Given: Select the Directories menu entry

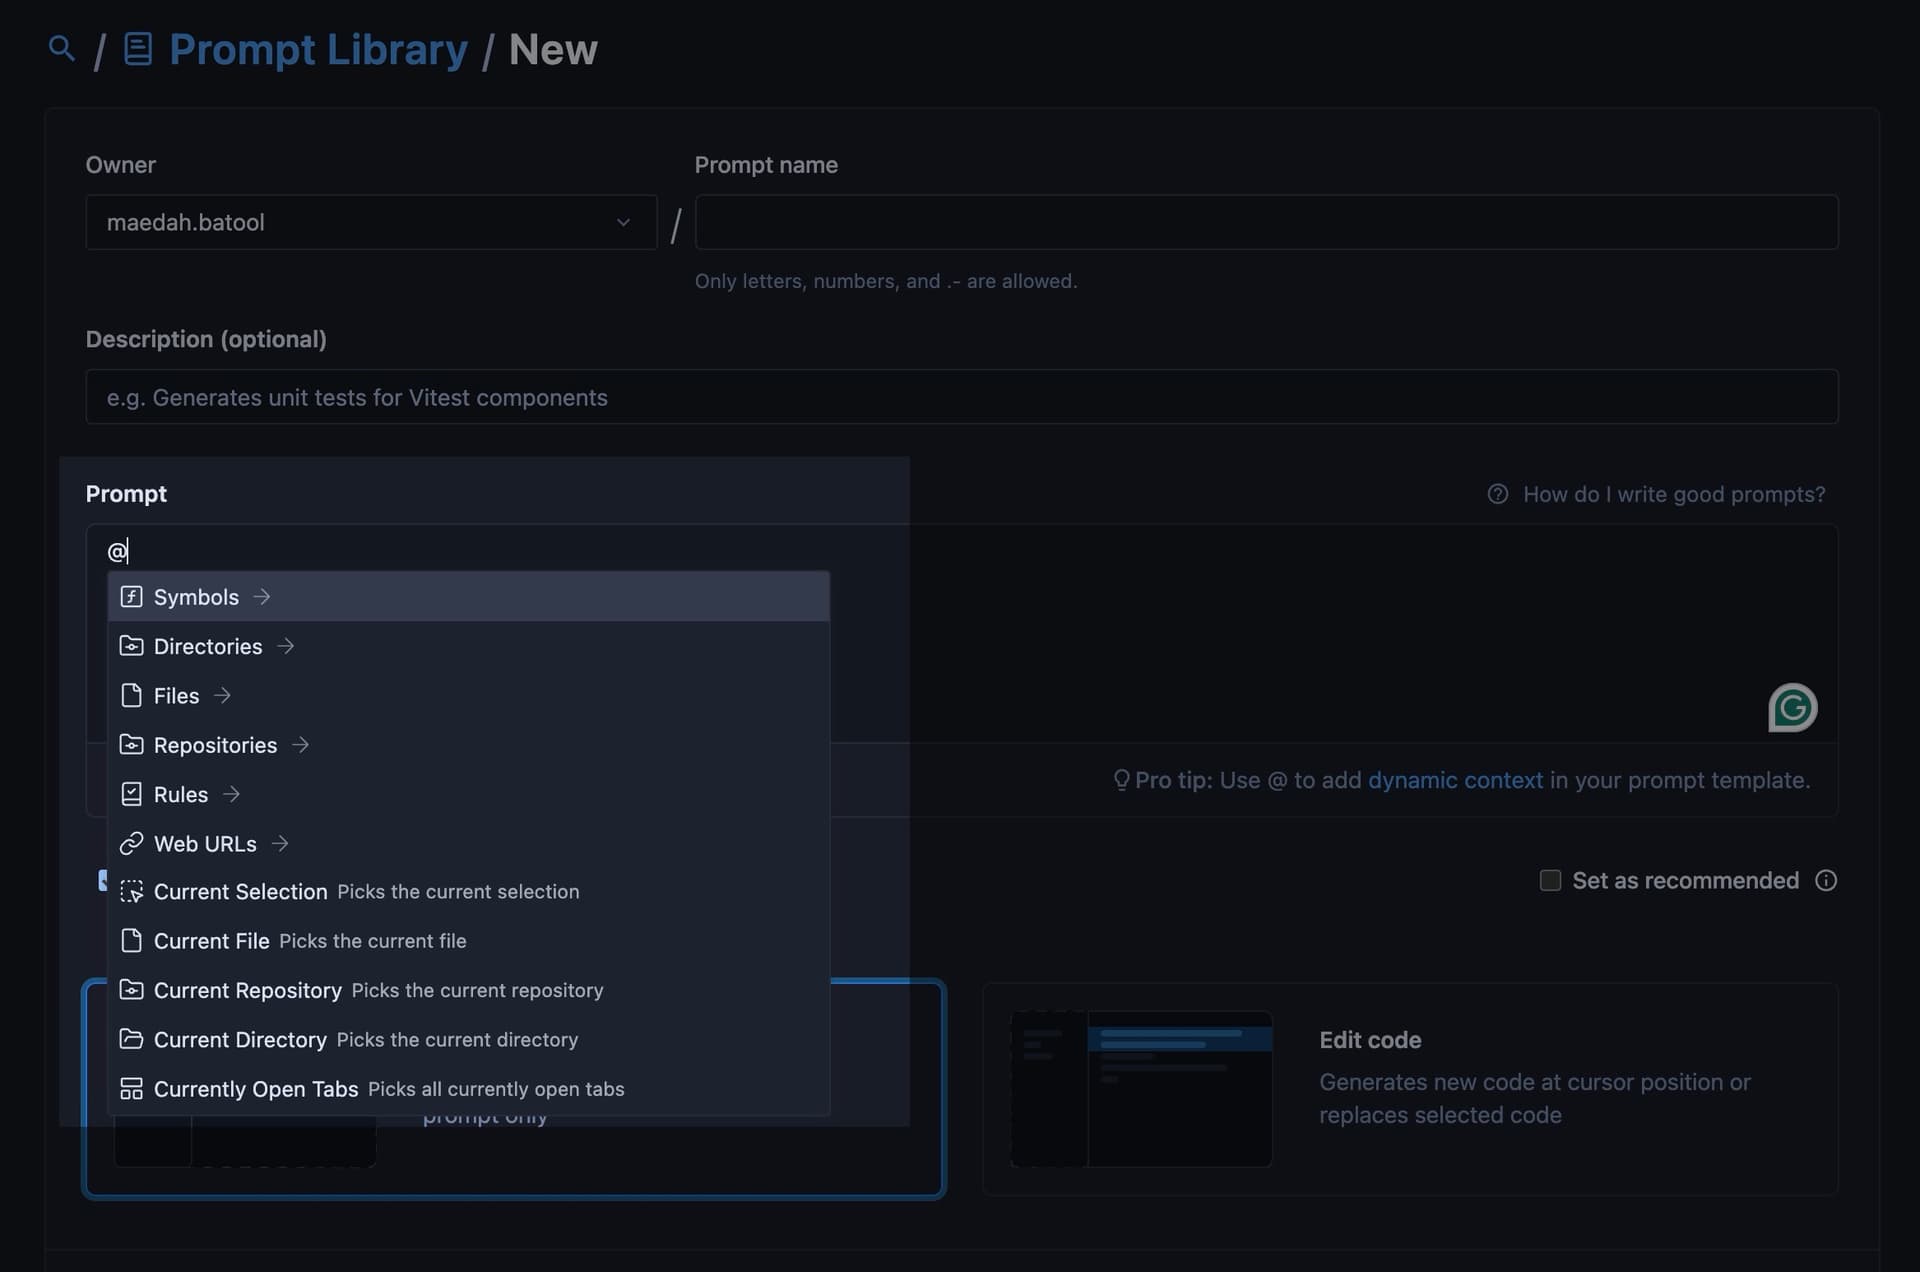Looking at the screenshot, I should [x=468, y=646].
